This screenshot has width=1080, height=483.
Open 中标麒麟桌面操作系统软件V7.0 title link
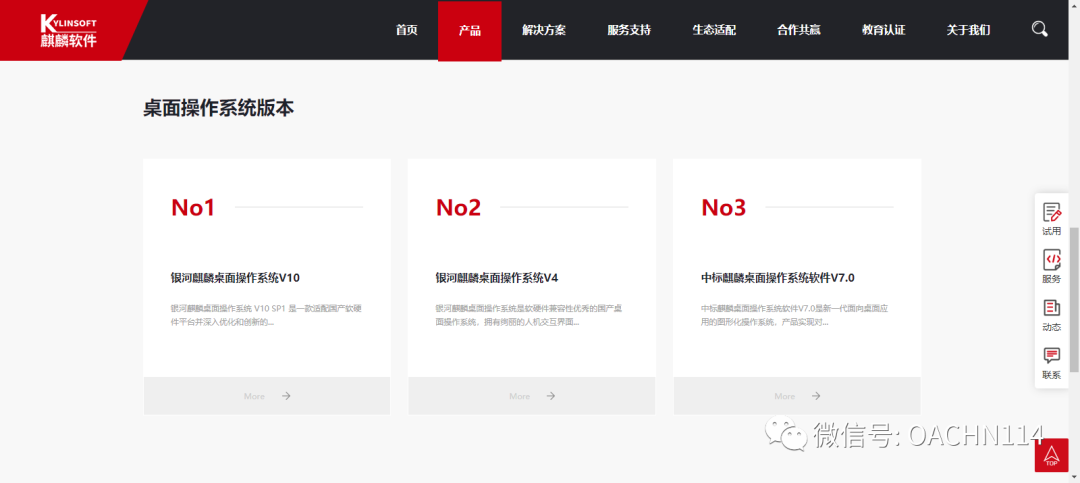(x=778, y=278)
